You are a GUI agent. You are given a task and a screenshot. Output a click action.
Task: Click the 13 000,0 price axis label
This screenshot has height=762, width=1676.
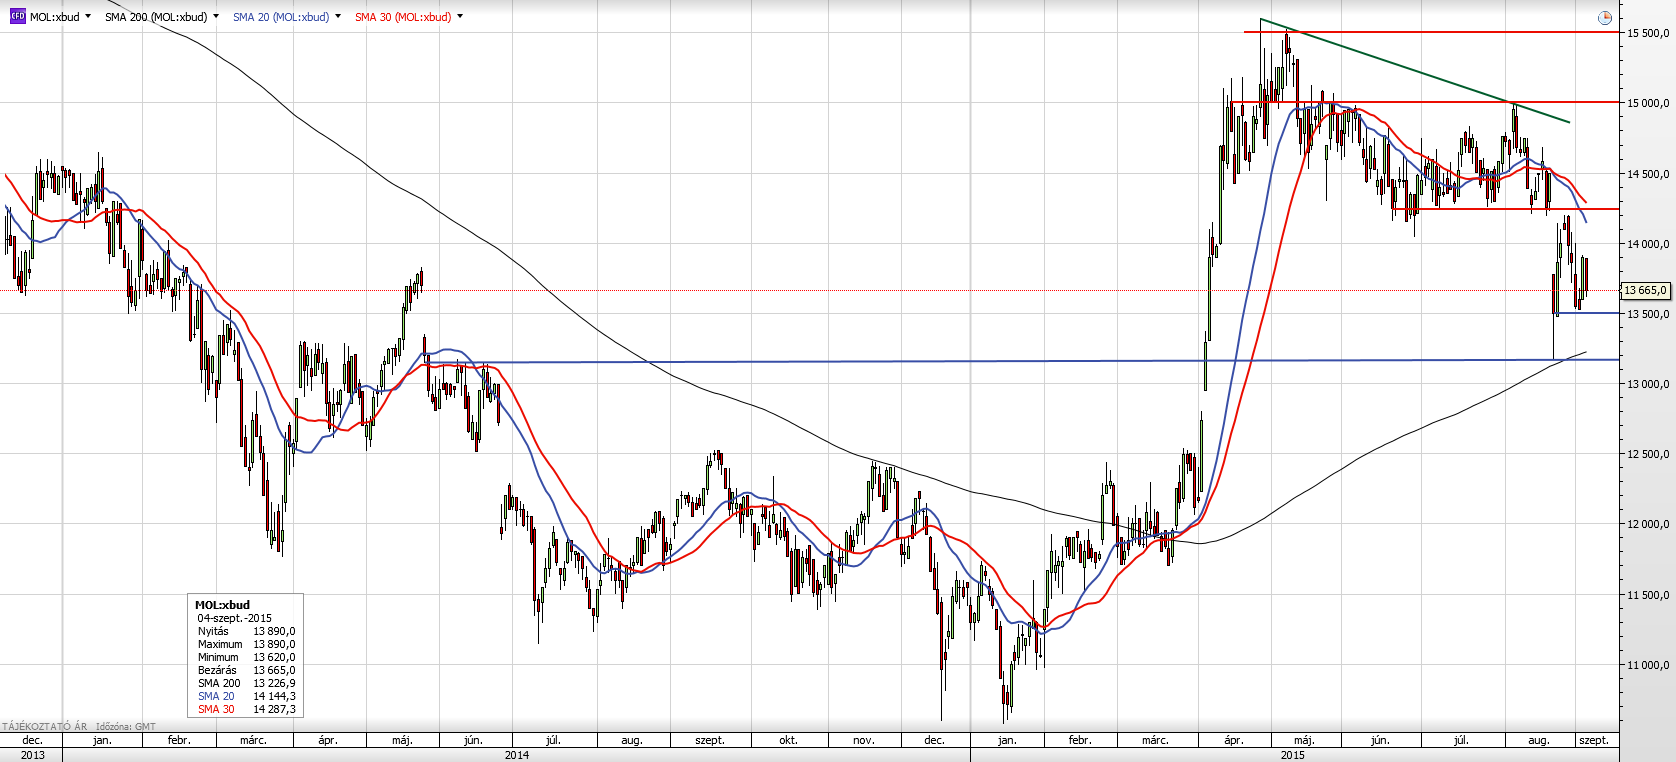tap(1648, 384)
